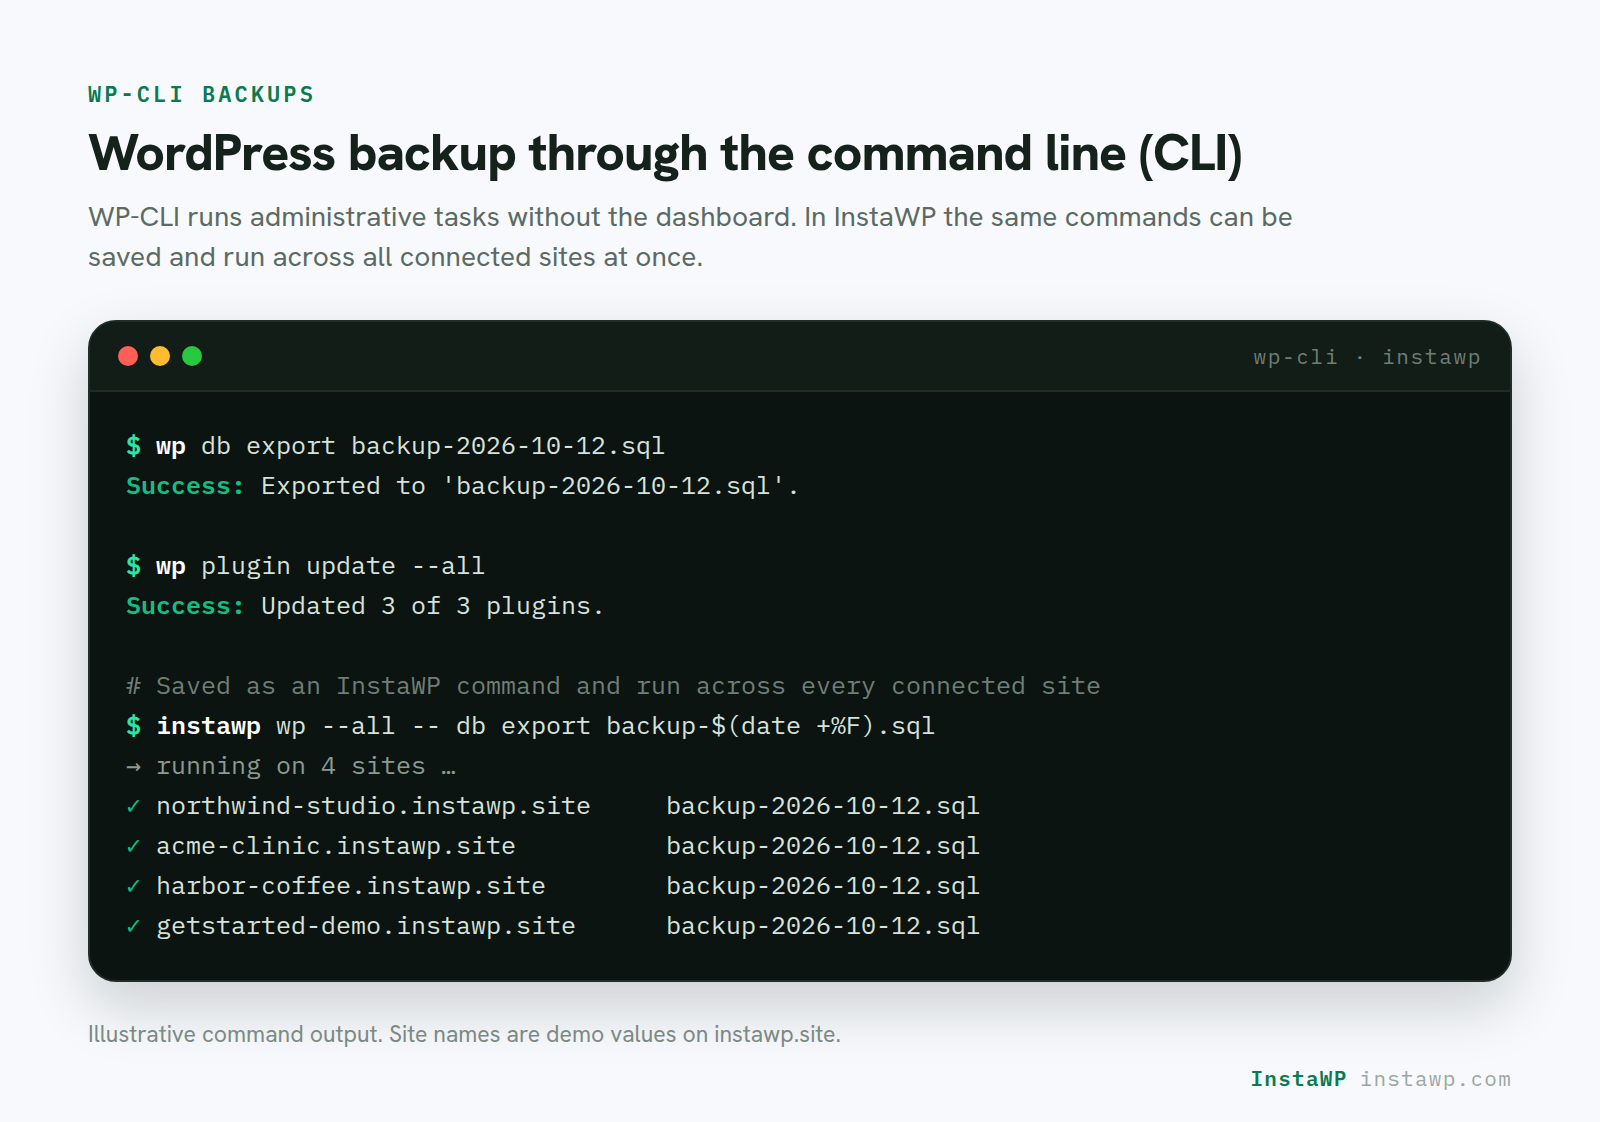
Task: Click the 'getstarted-demo.instawp.site' row
Action: [x=553, y=926]
